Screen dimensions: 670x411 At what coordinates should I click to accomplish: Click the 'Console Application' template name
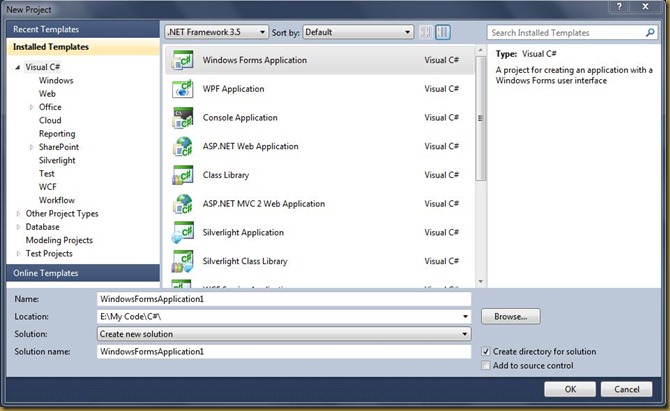click(240, 117)
